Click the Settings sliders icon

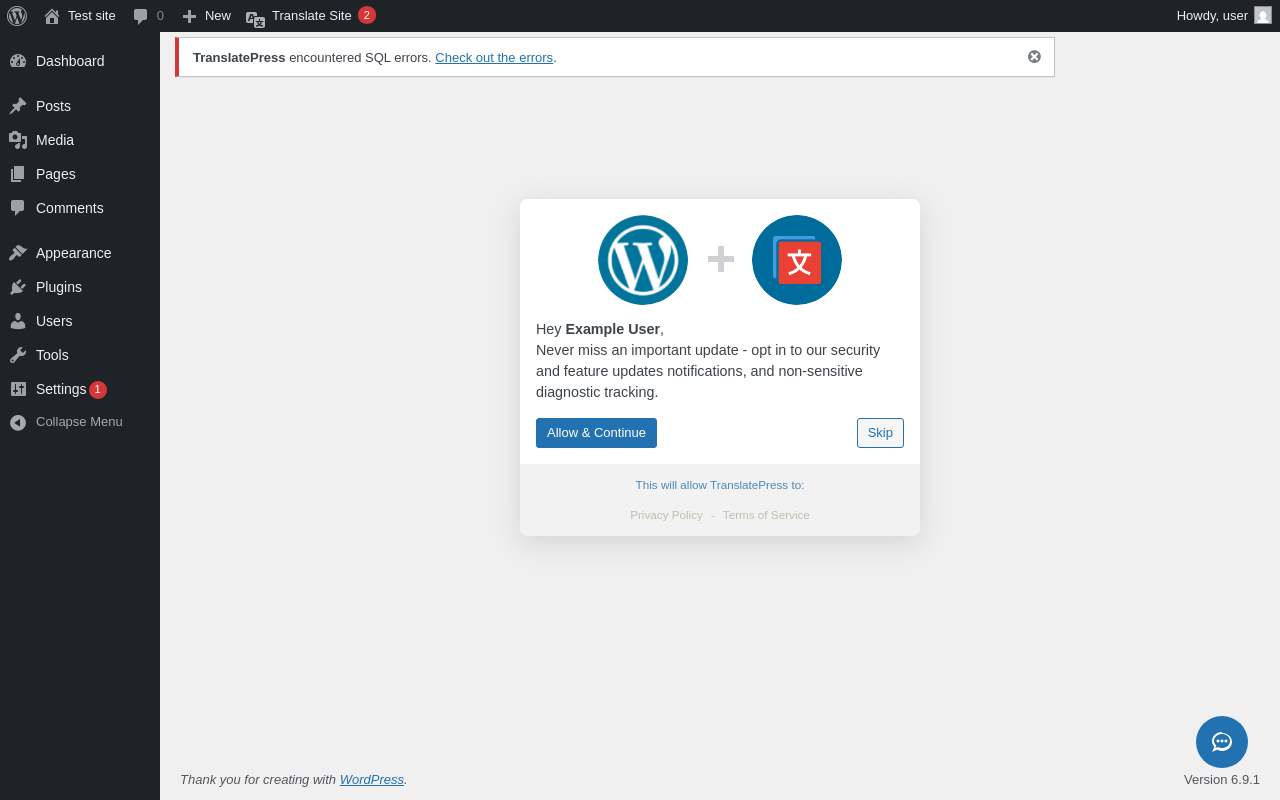[18, 389]
